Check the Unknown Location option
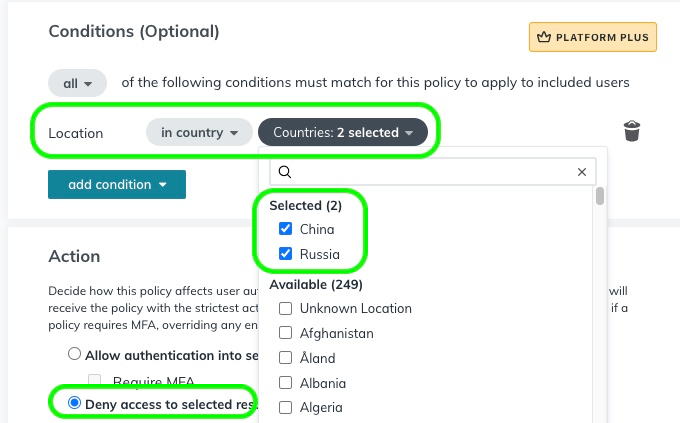Screen dimensions: 680x423 [x=286, y=308]
